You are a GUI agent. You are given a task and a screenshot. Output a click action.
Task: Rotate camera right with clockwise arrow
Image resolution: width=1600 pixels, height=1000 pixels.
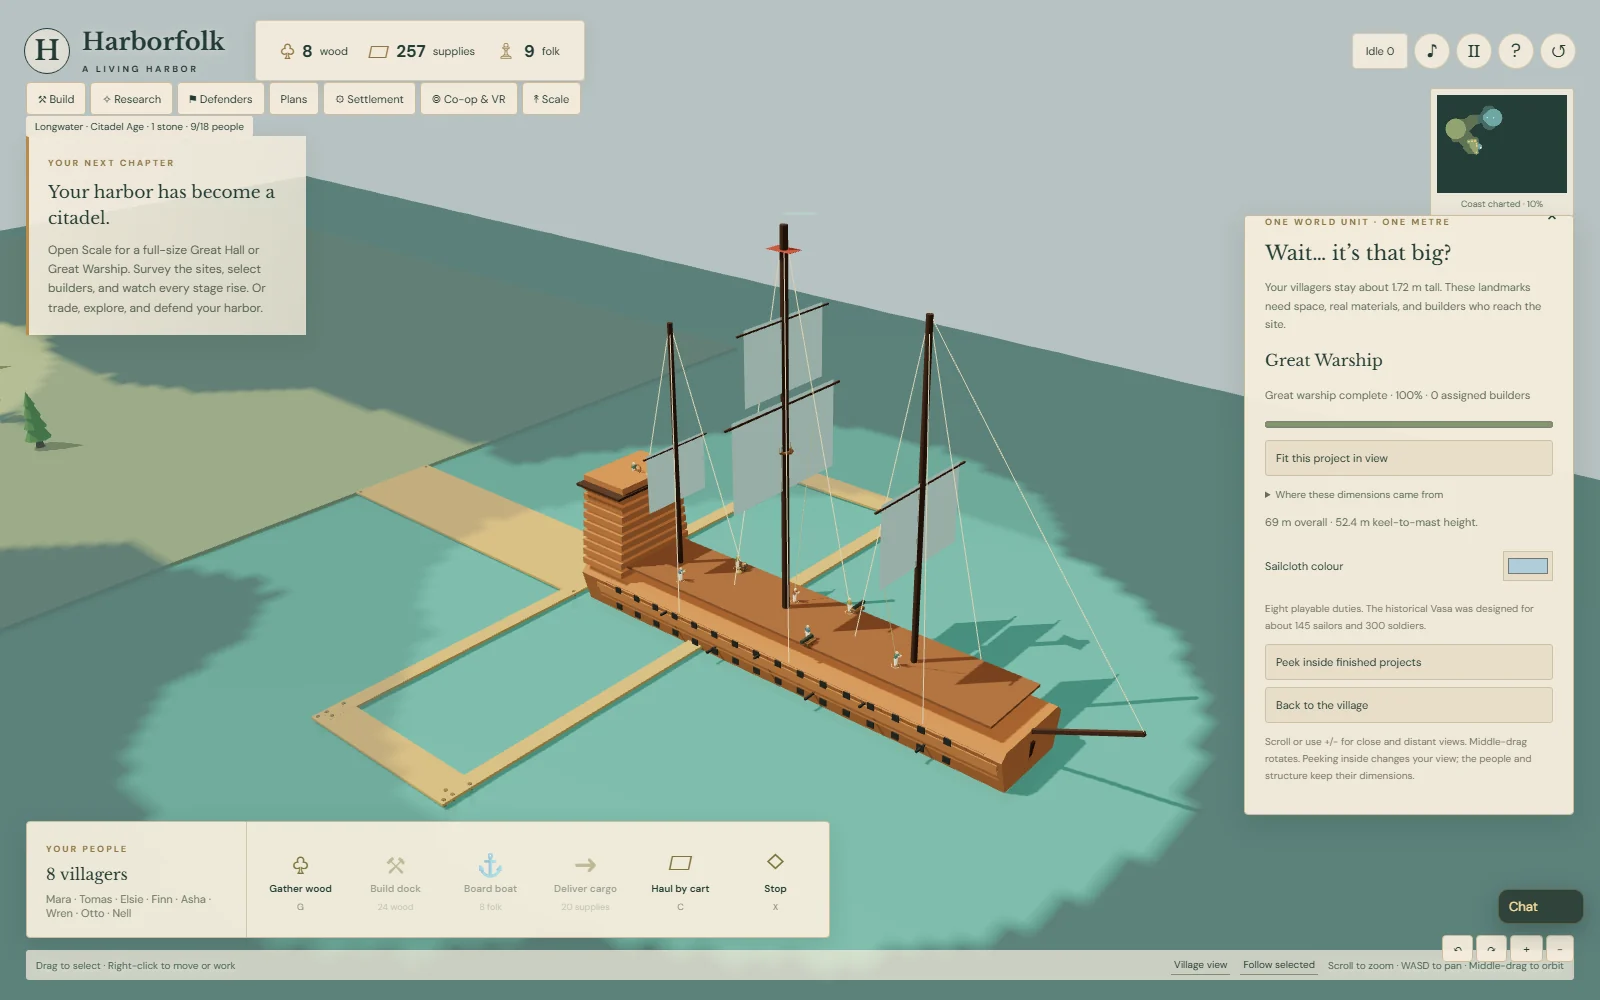coord(1491,949)
